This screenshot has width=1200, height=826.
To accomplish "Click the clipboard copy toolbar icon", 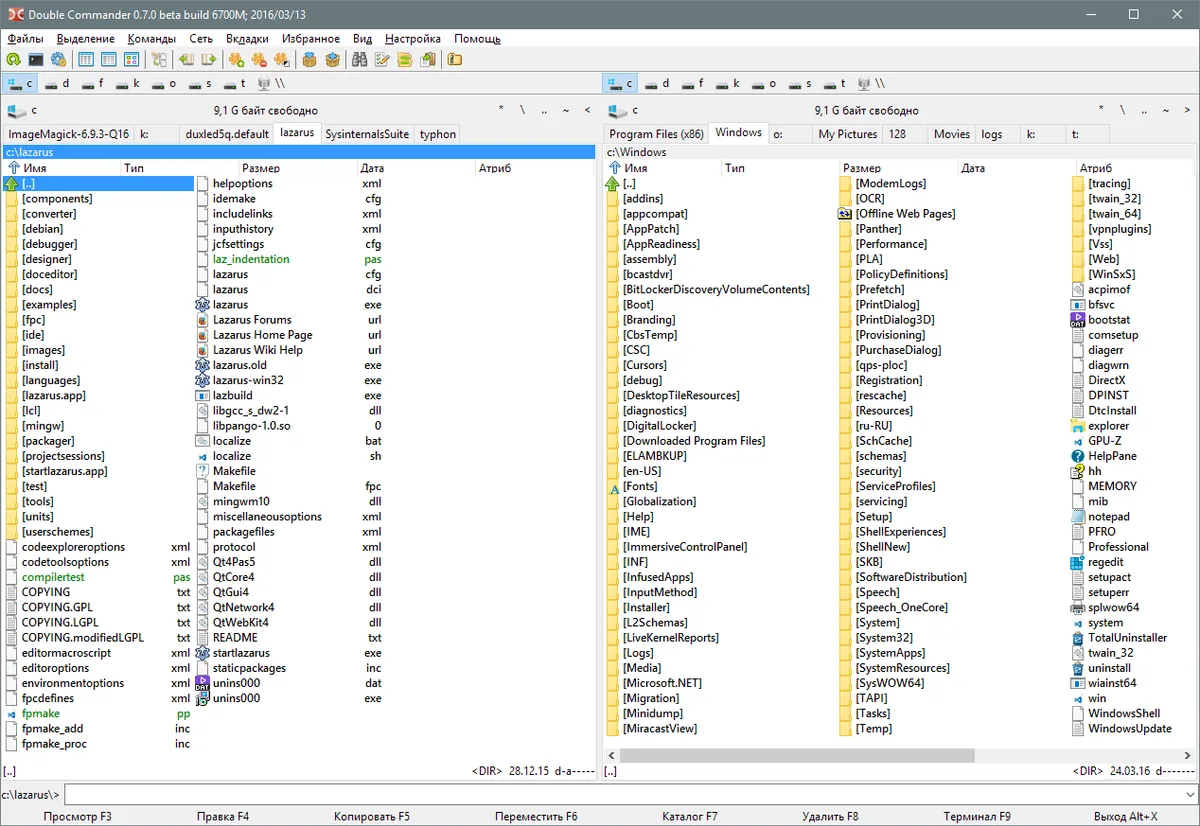I will (427, 60).
